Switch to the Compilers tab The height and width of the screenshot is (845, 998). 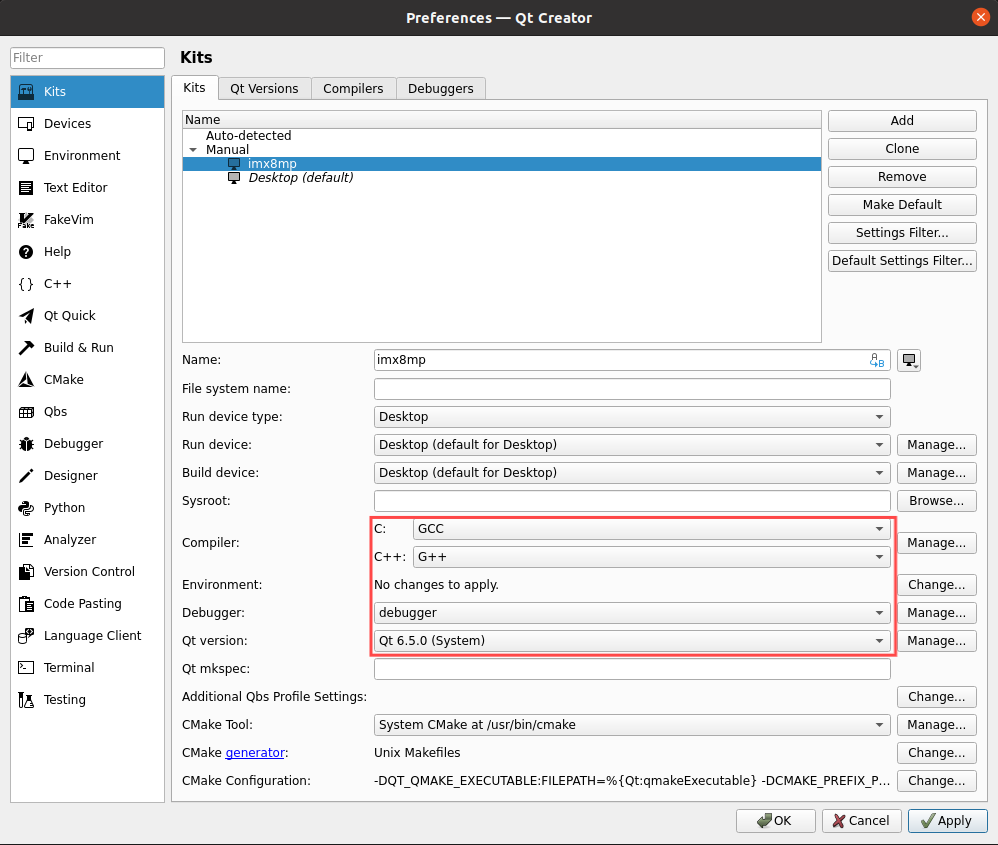click(x=353, y=88)
